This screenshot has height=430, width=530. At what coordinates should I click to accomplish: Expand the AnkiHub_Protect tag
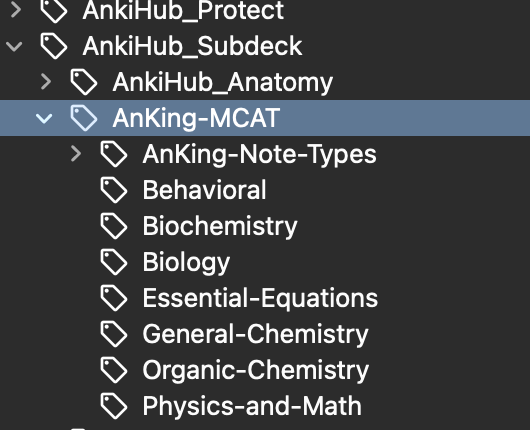[x=16, y=10]
